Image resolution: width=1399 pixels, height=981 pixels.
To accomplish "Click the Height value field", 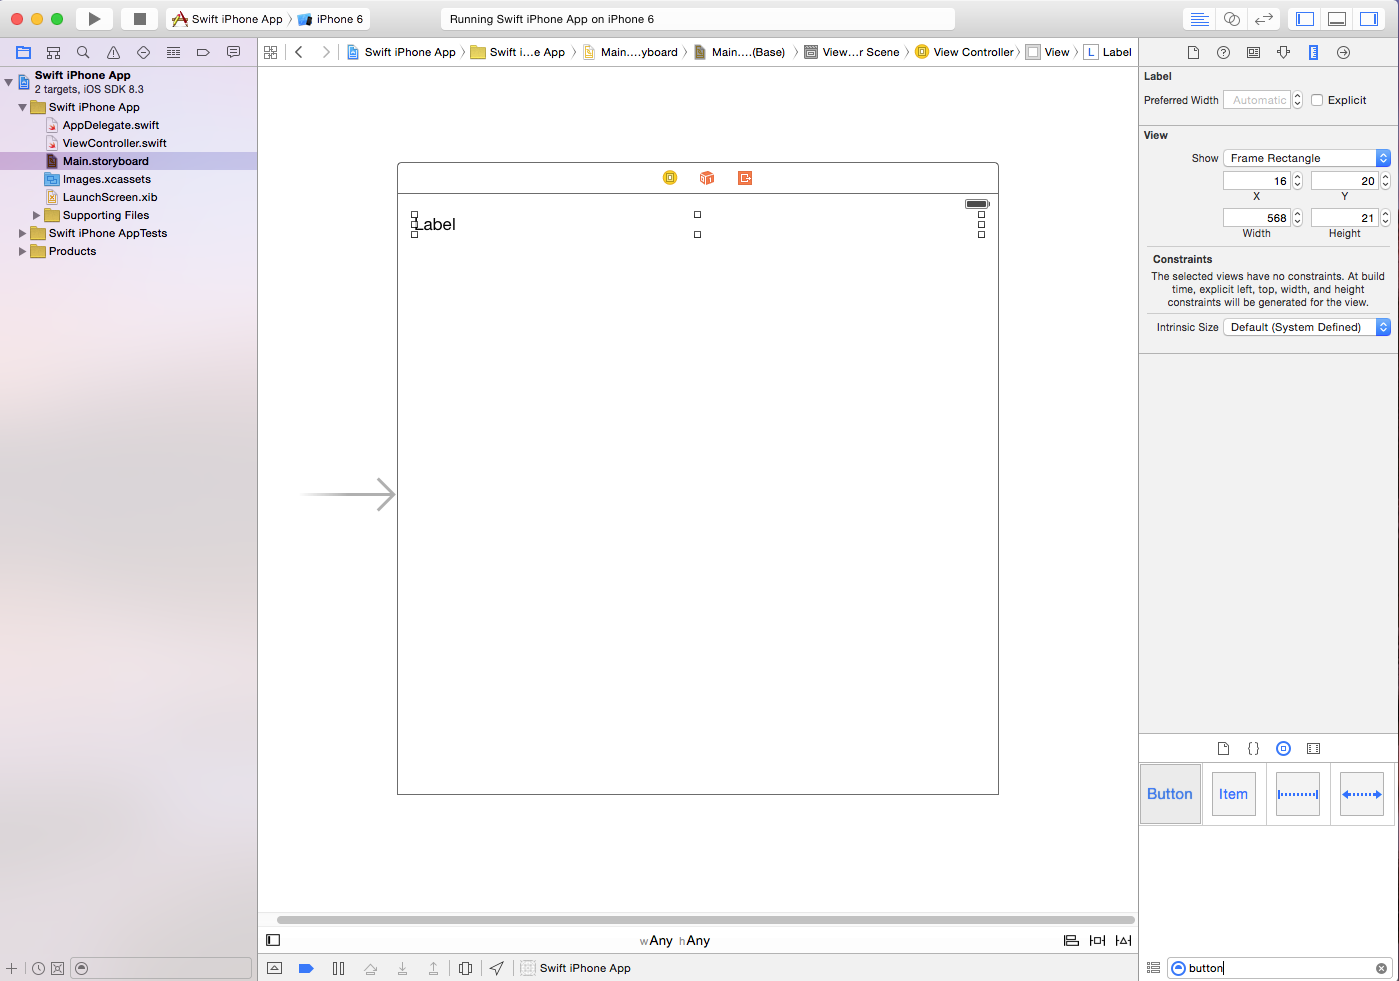I will pyautogui.click(x=1345, y=218).
